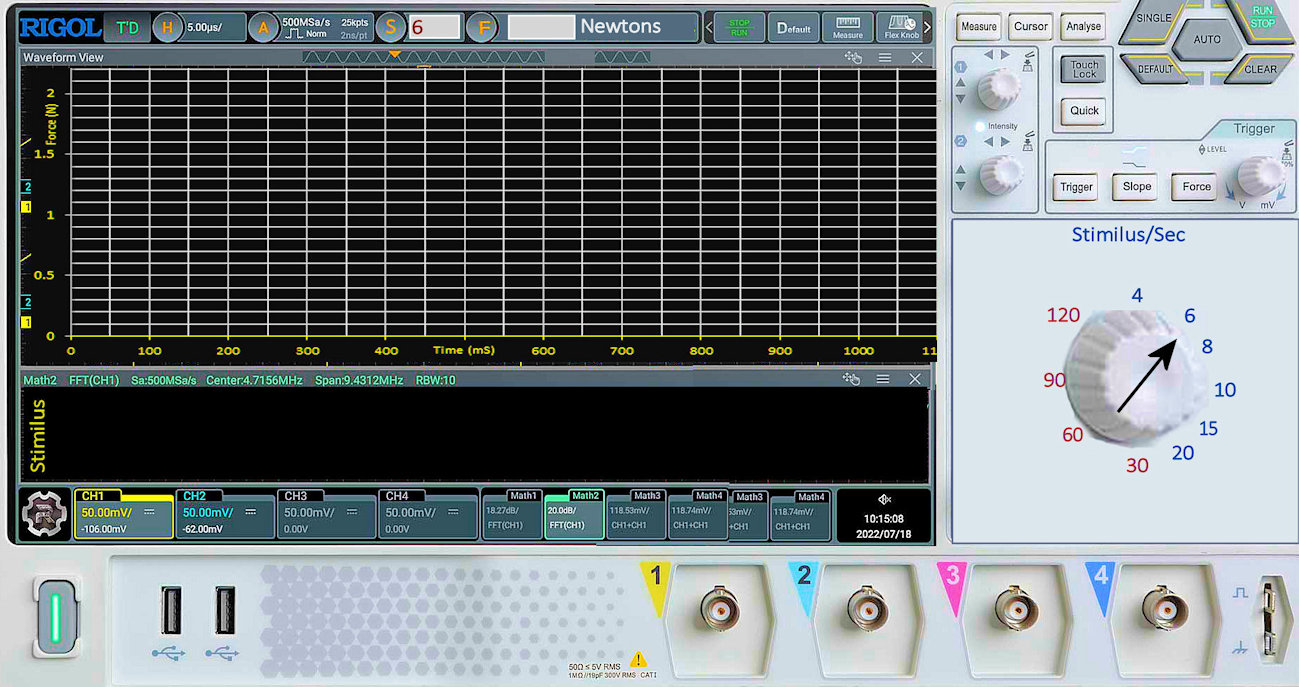Select the CH1 channel tab
This screenshot has width=1299, height=687.
(123, 514)
